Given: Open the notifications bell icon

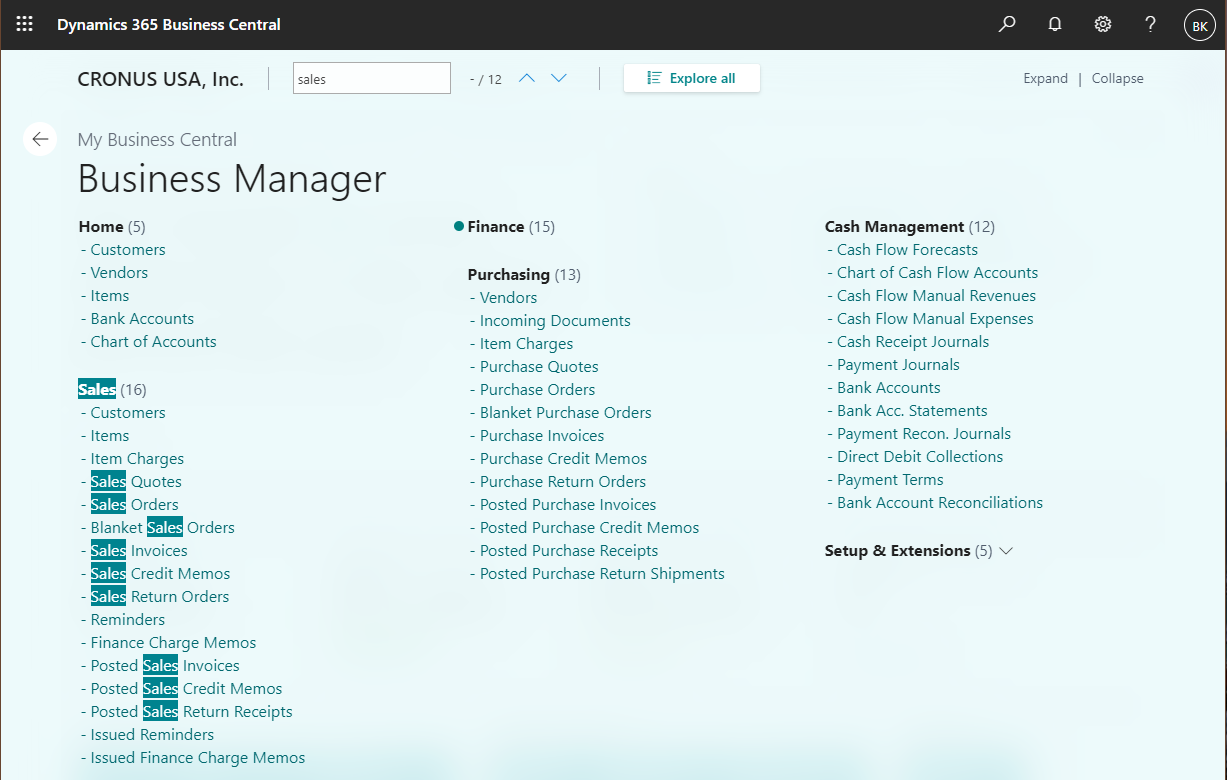Looking at the screenshot, I should tap(1055, 24).
